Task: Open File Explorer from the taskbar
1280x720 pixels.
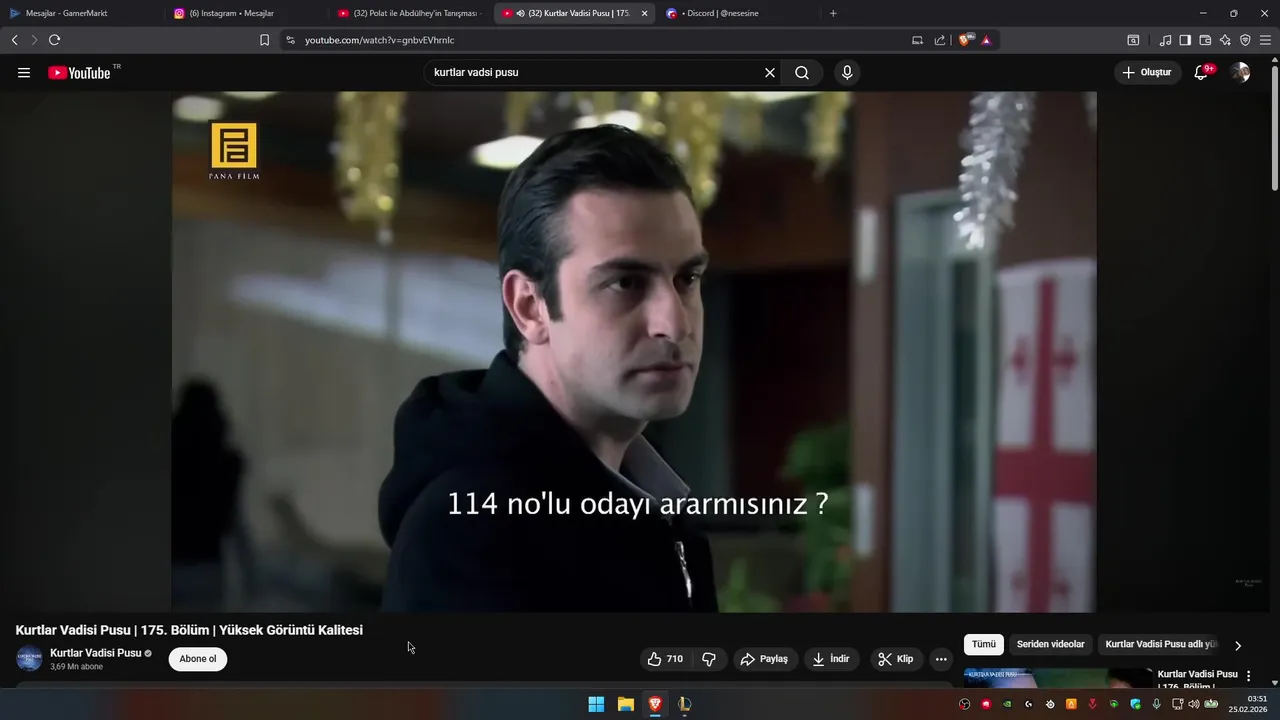Action: [625, 704]
